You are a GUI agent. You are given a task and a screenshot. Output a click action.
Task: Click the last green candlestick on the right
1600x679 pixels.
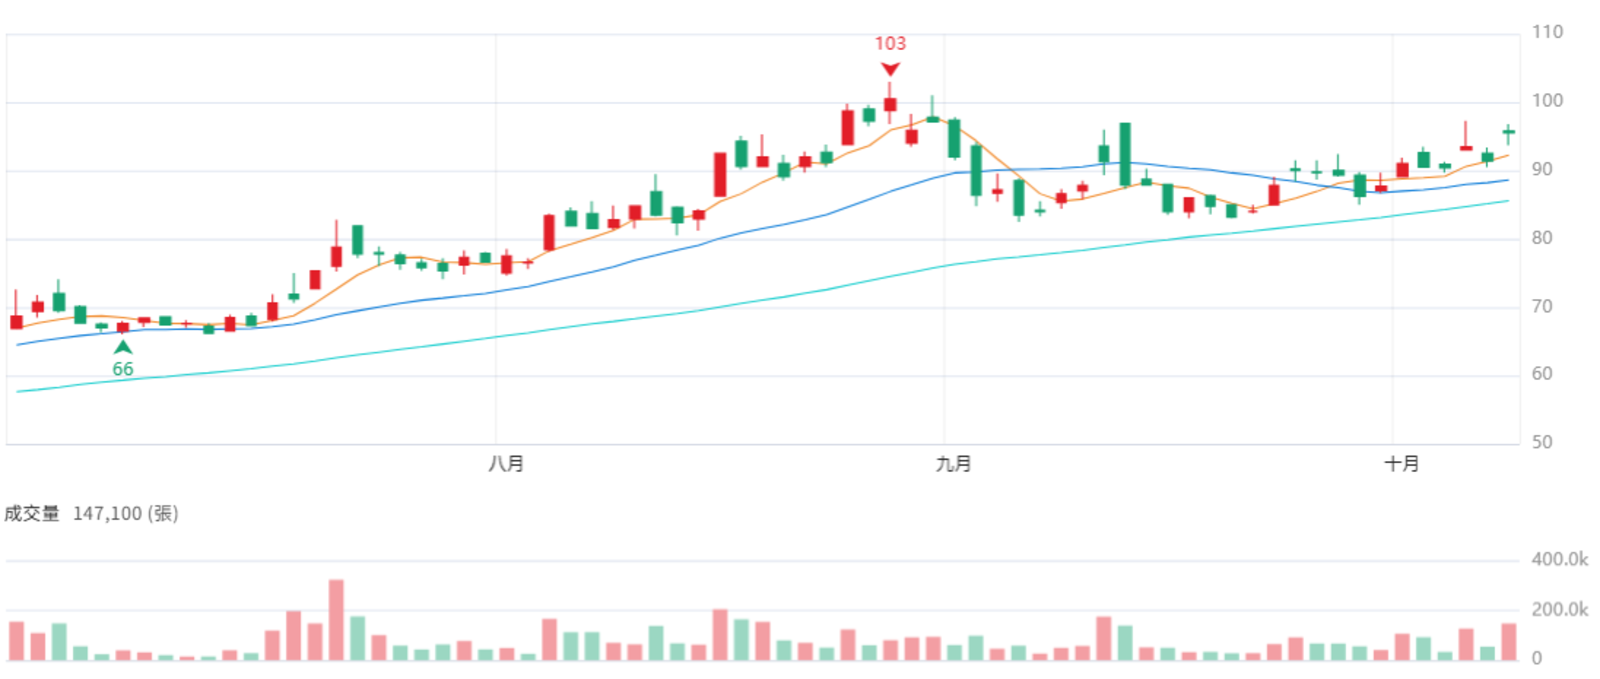click(1509, 132)
